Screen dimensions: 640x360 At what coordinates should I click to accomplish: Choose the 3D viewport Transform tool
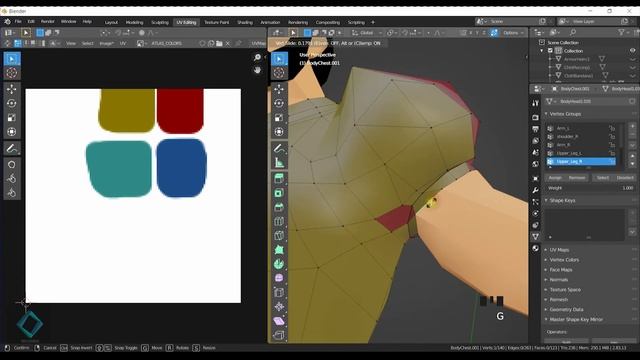coord(279,132)
